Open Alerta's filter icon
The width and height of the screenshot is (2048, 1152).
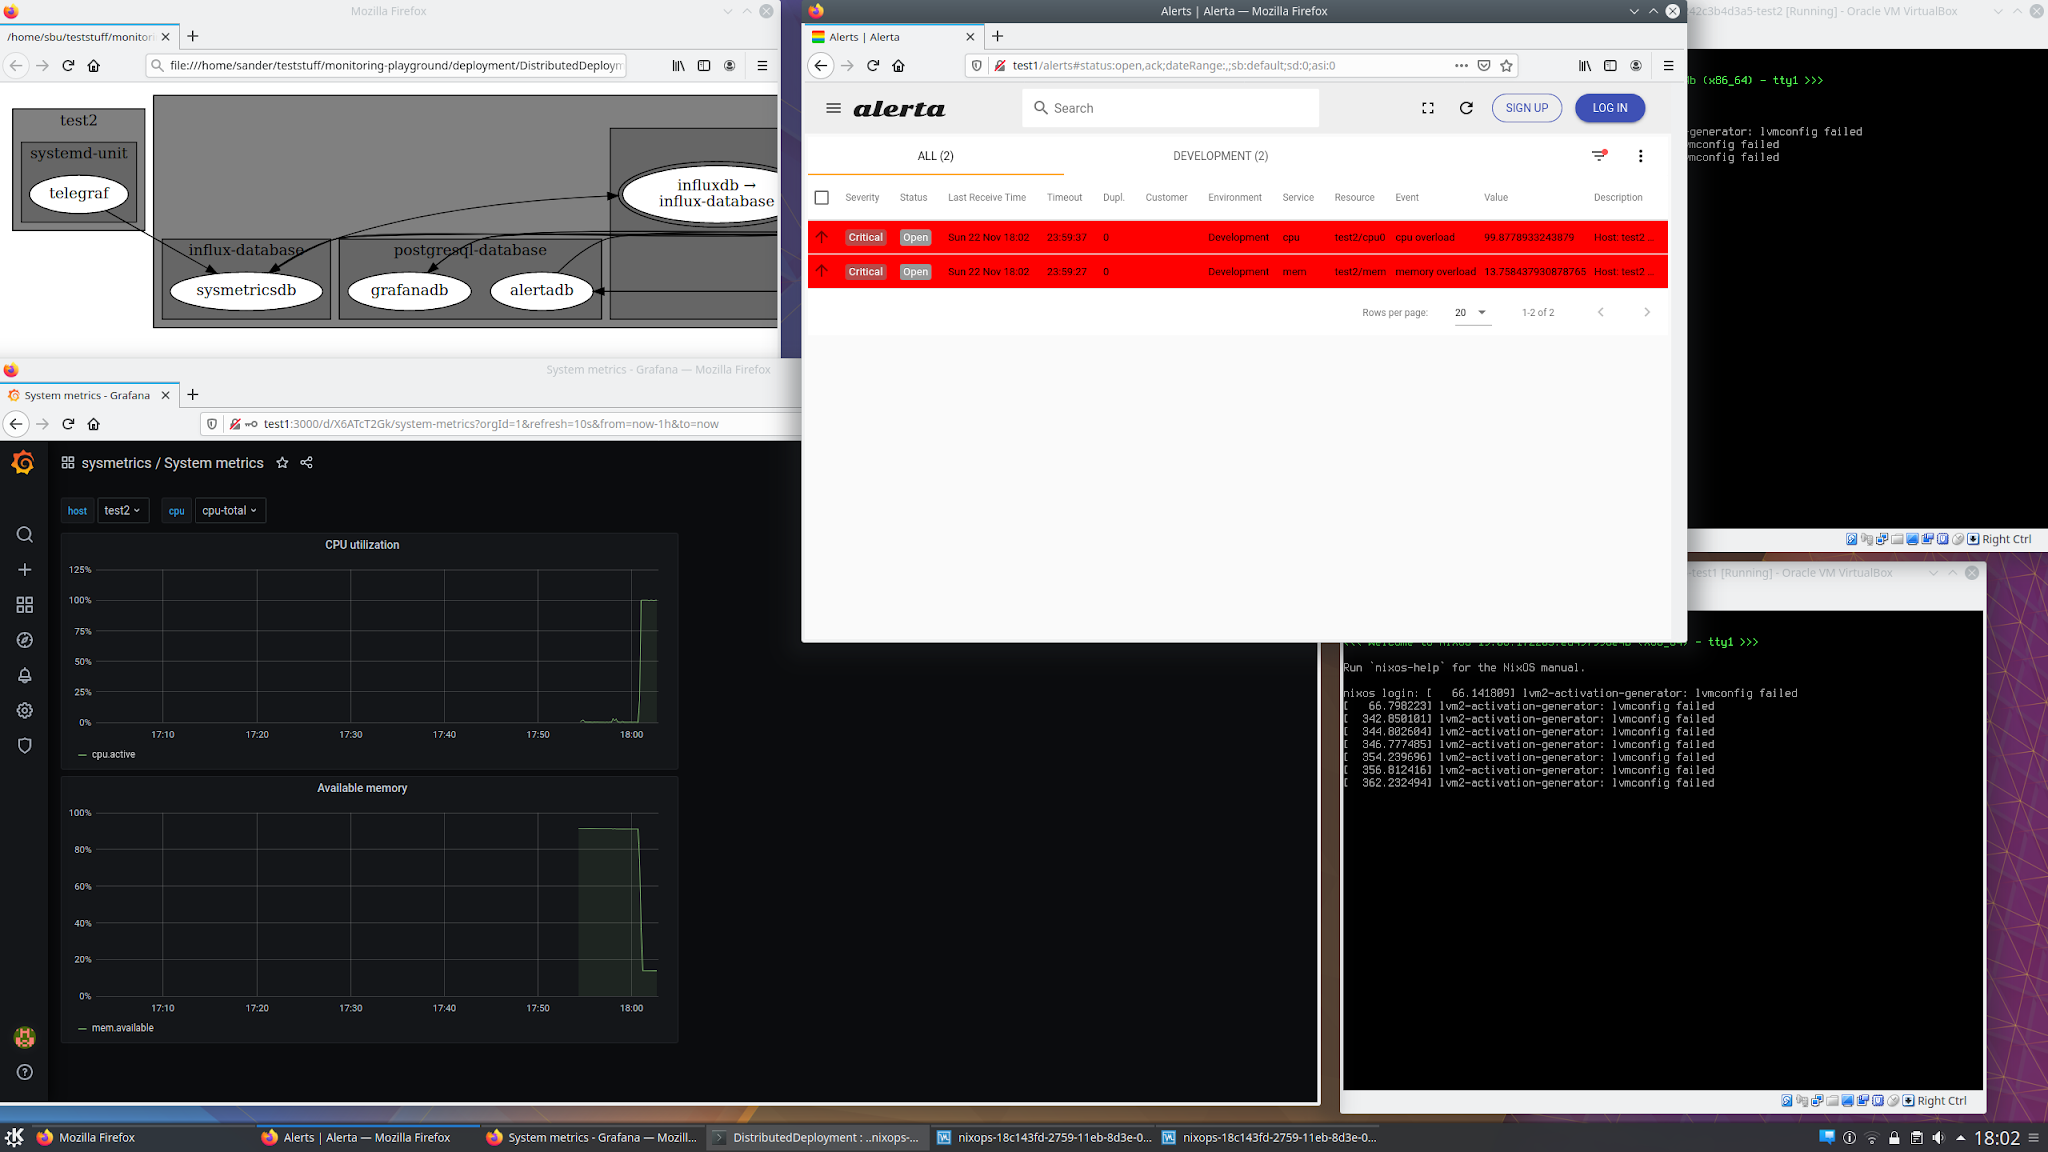(1598, 156)
